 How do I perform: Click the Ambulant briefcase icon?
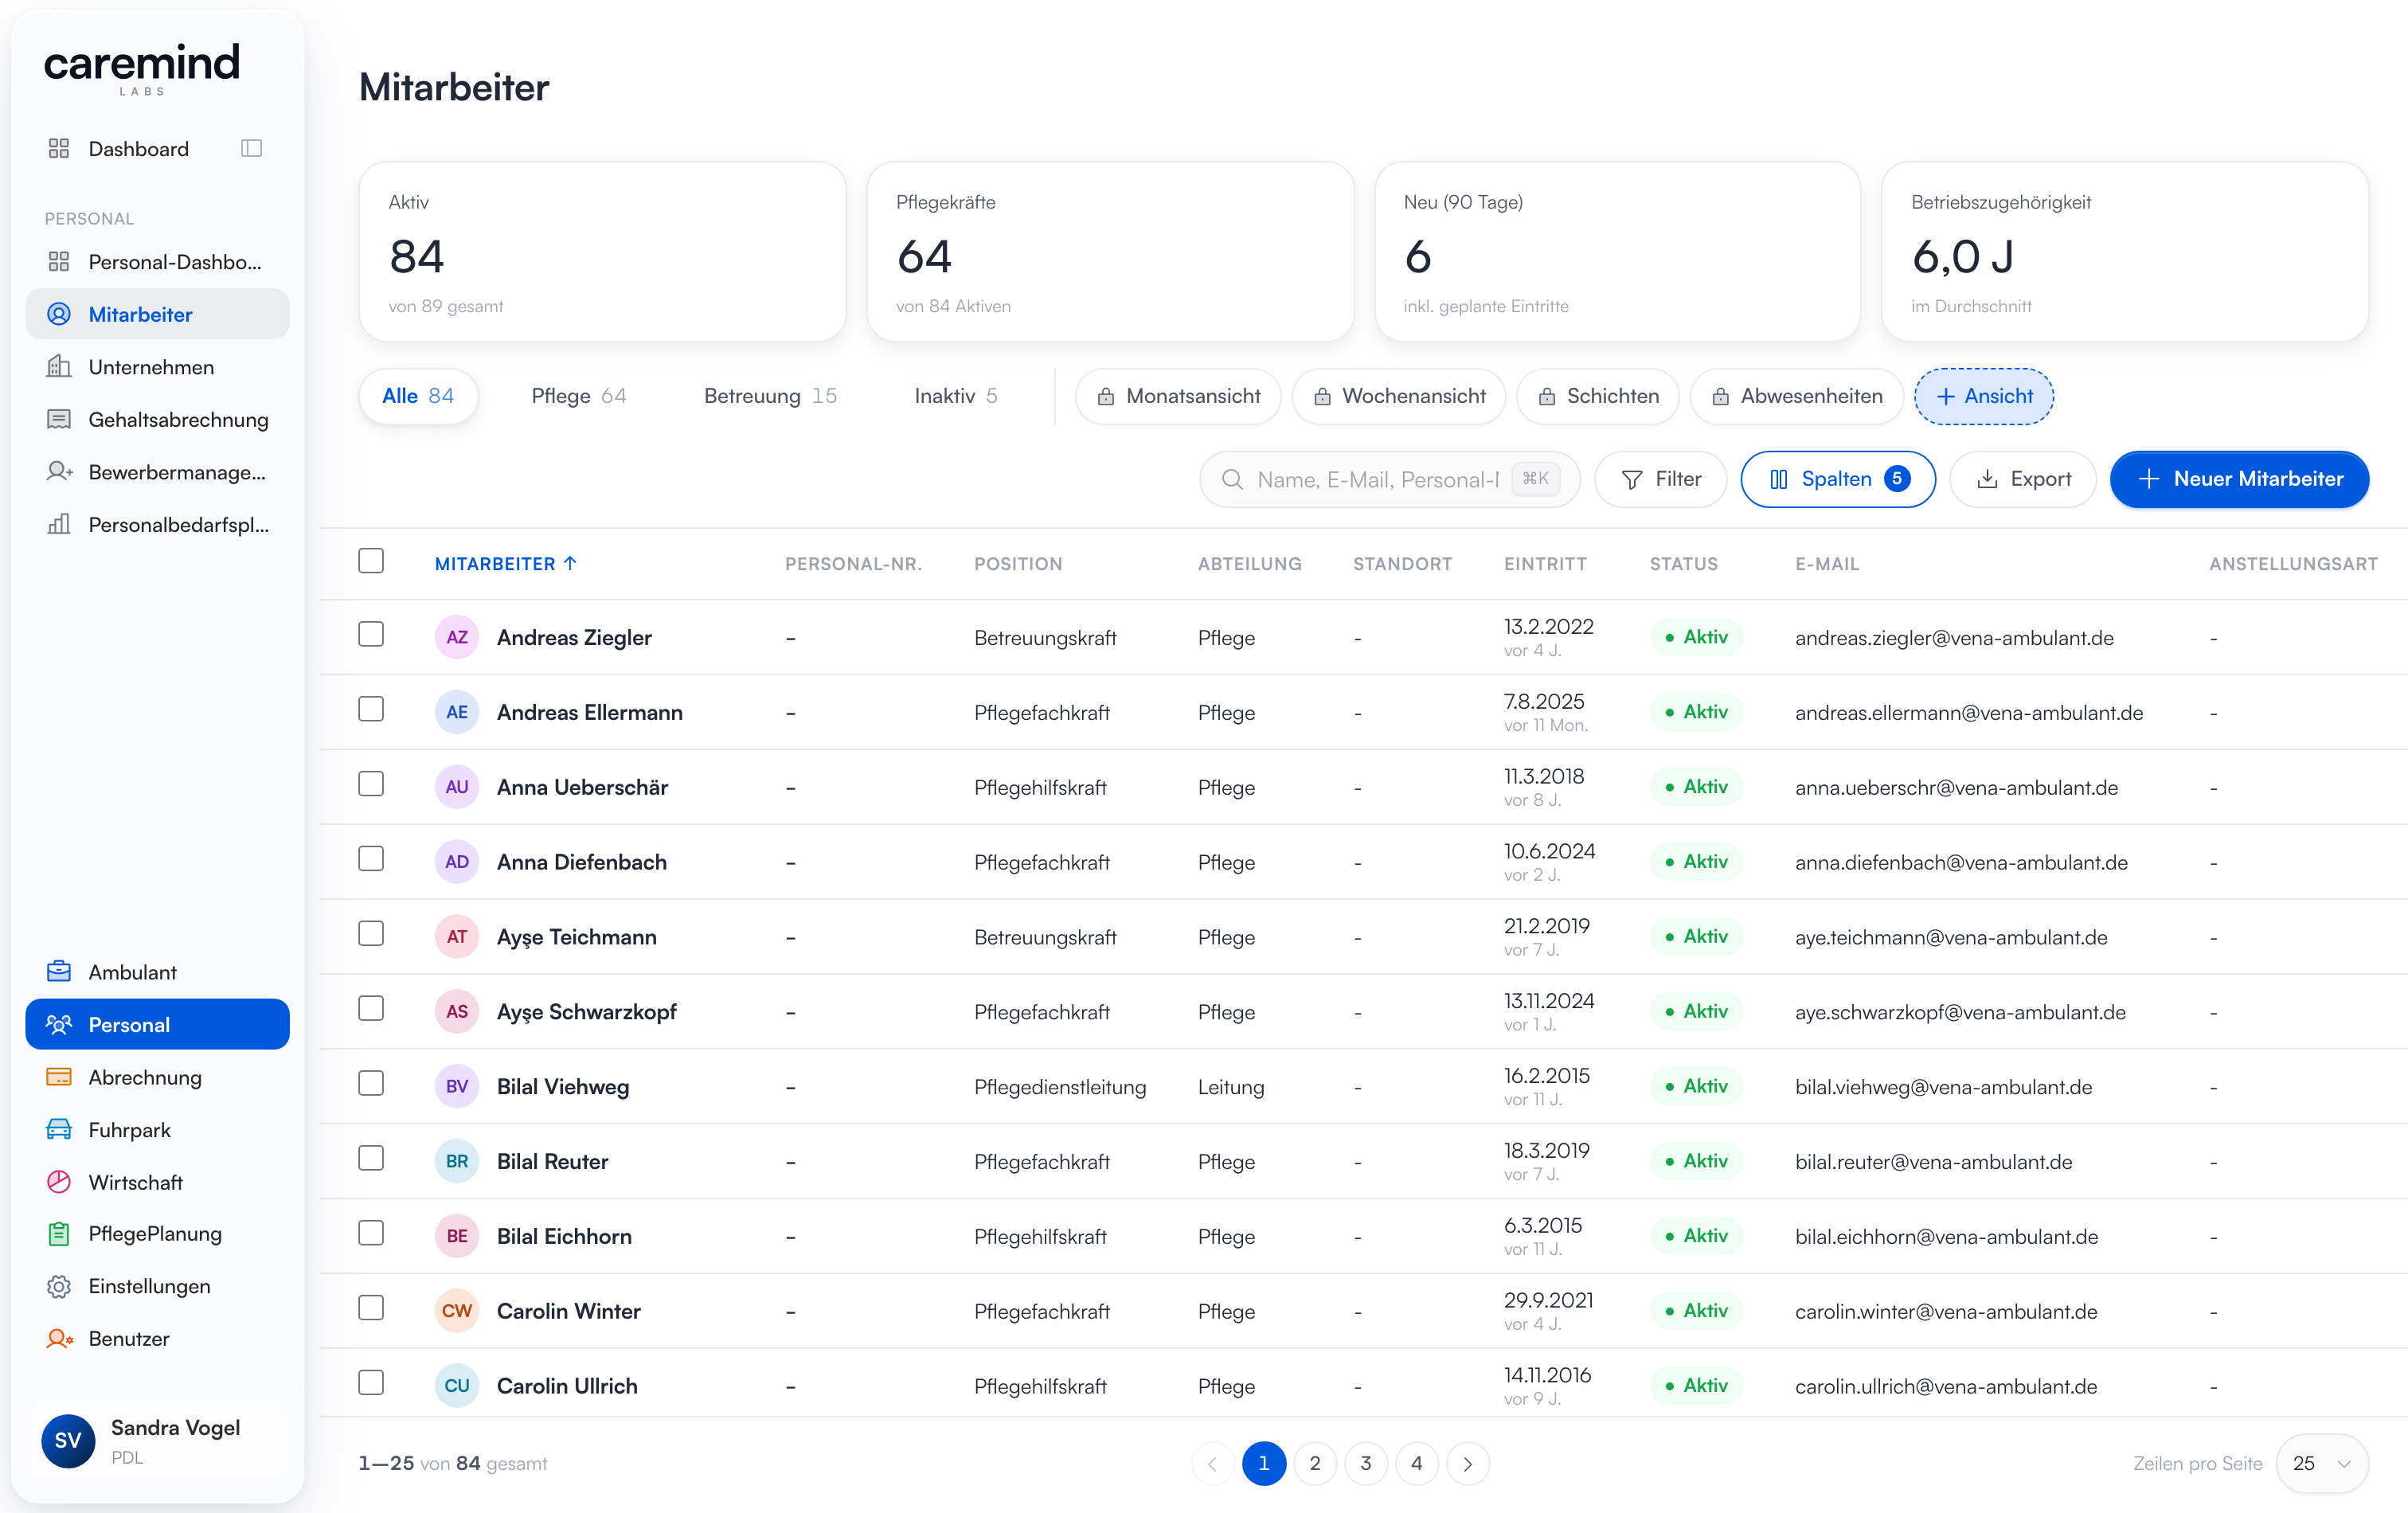[59, 972]
